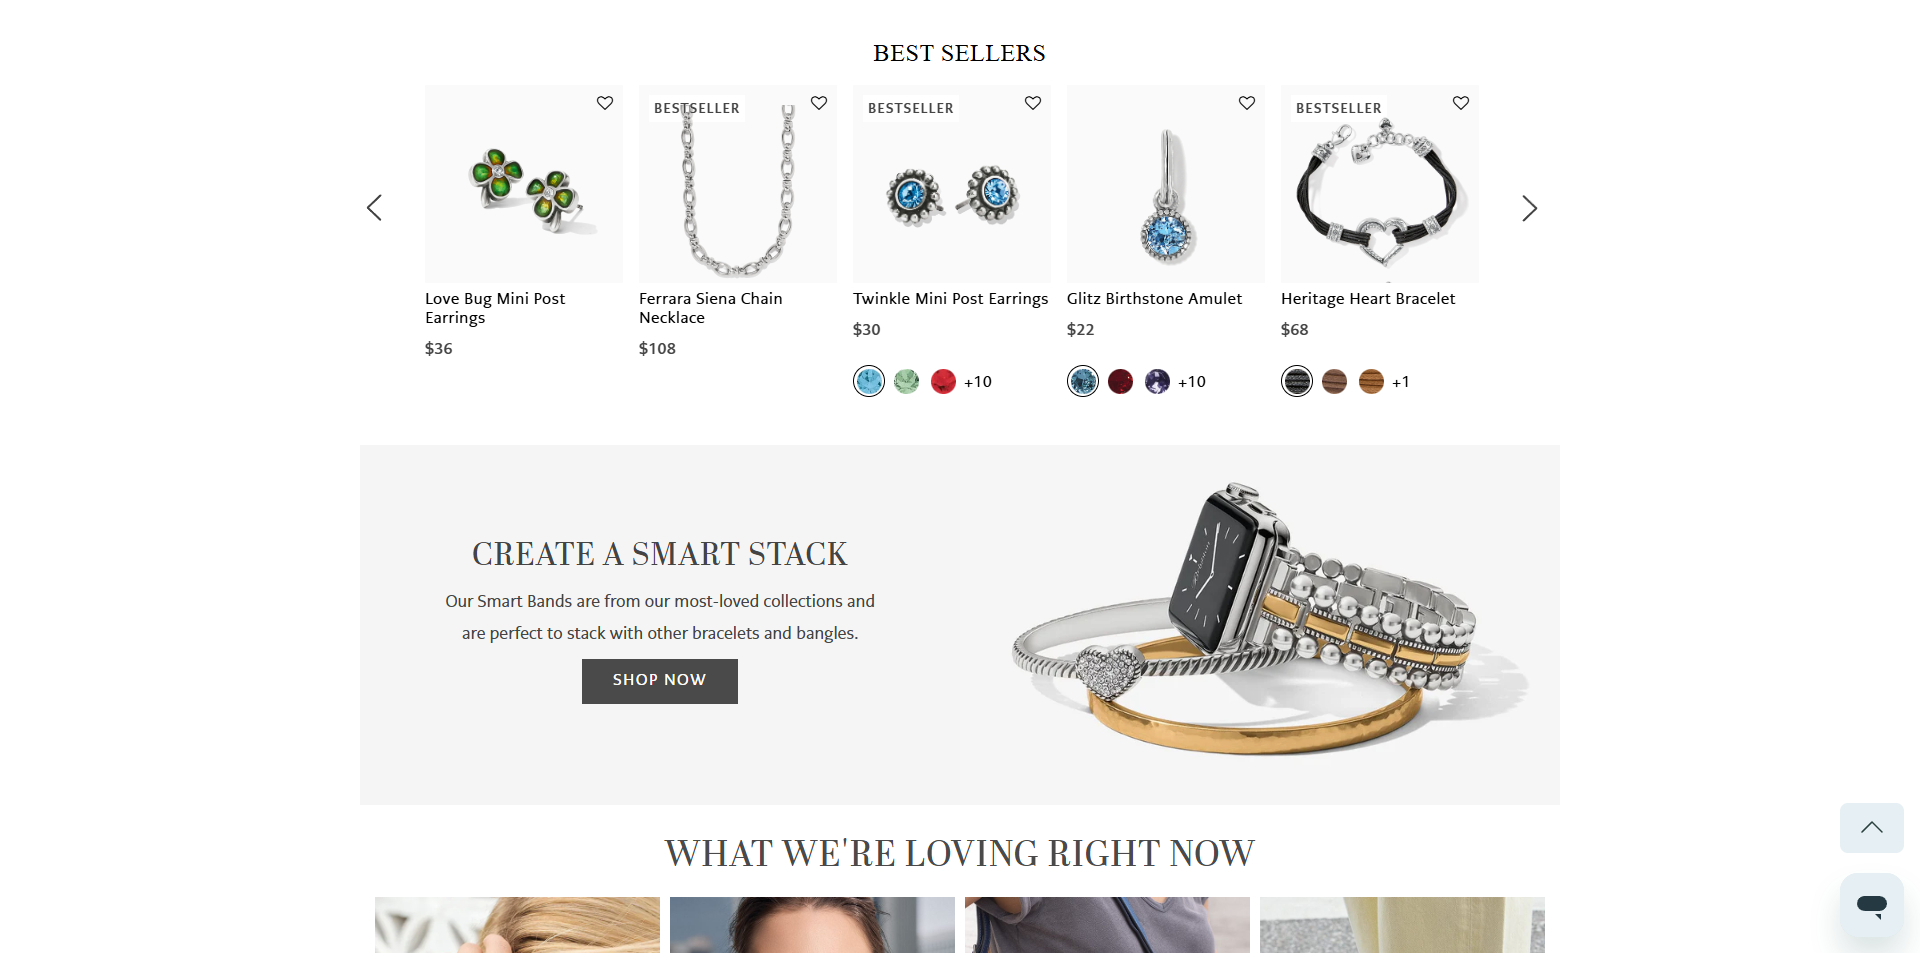Viewport: 1920px width, 953px height.
Task: Open the chat support bubble
Action: pos(1872,905)
